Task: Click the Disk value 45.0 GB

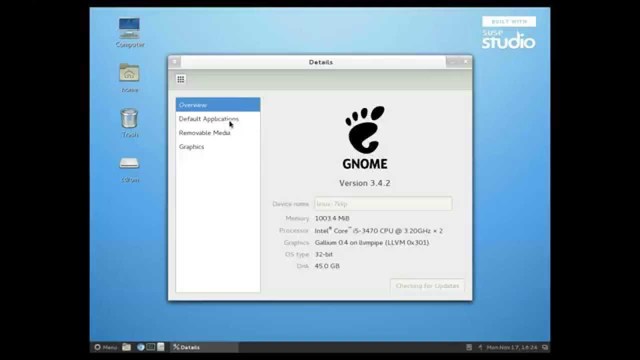Action: coord(327,266)
